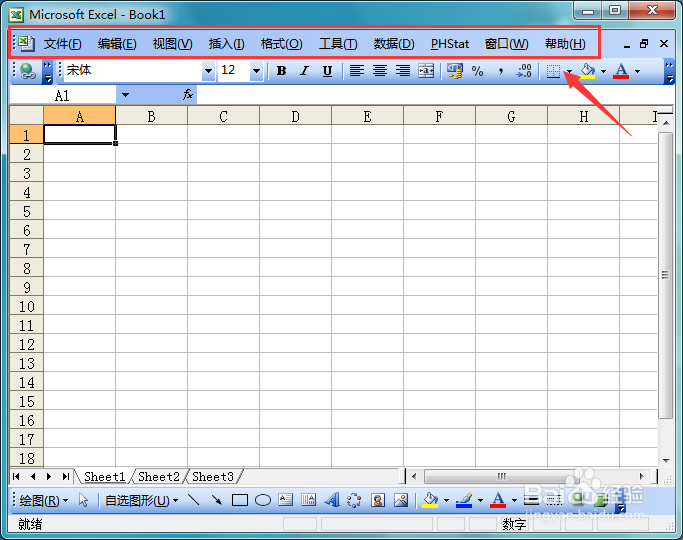Click the decimal places icon
Viewport: 683px width, 540px height.
click(x=524, y=71)
